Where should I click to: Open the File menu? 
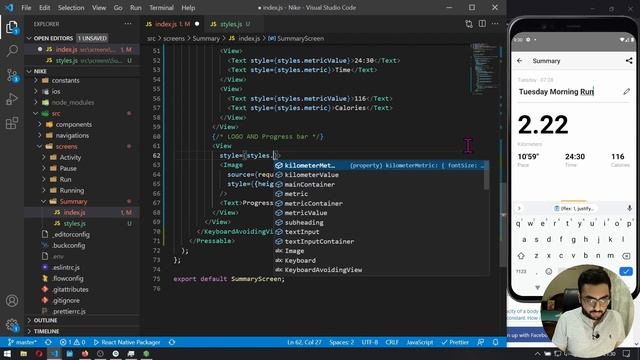tap(26, 8)
